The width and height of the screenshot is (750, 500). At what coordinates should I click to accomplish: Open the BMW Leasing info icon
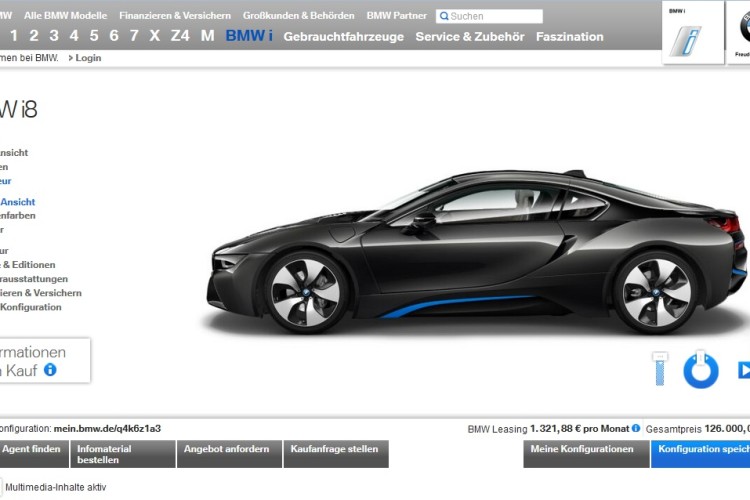pos(636,428)
